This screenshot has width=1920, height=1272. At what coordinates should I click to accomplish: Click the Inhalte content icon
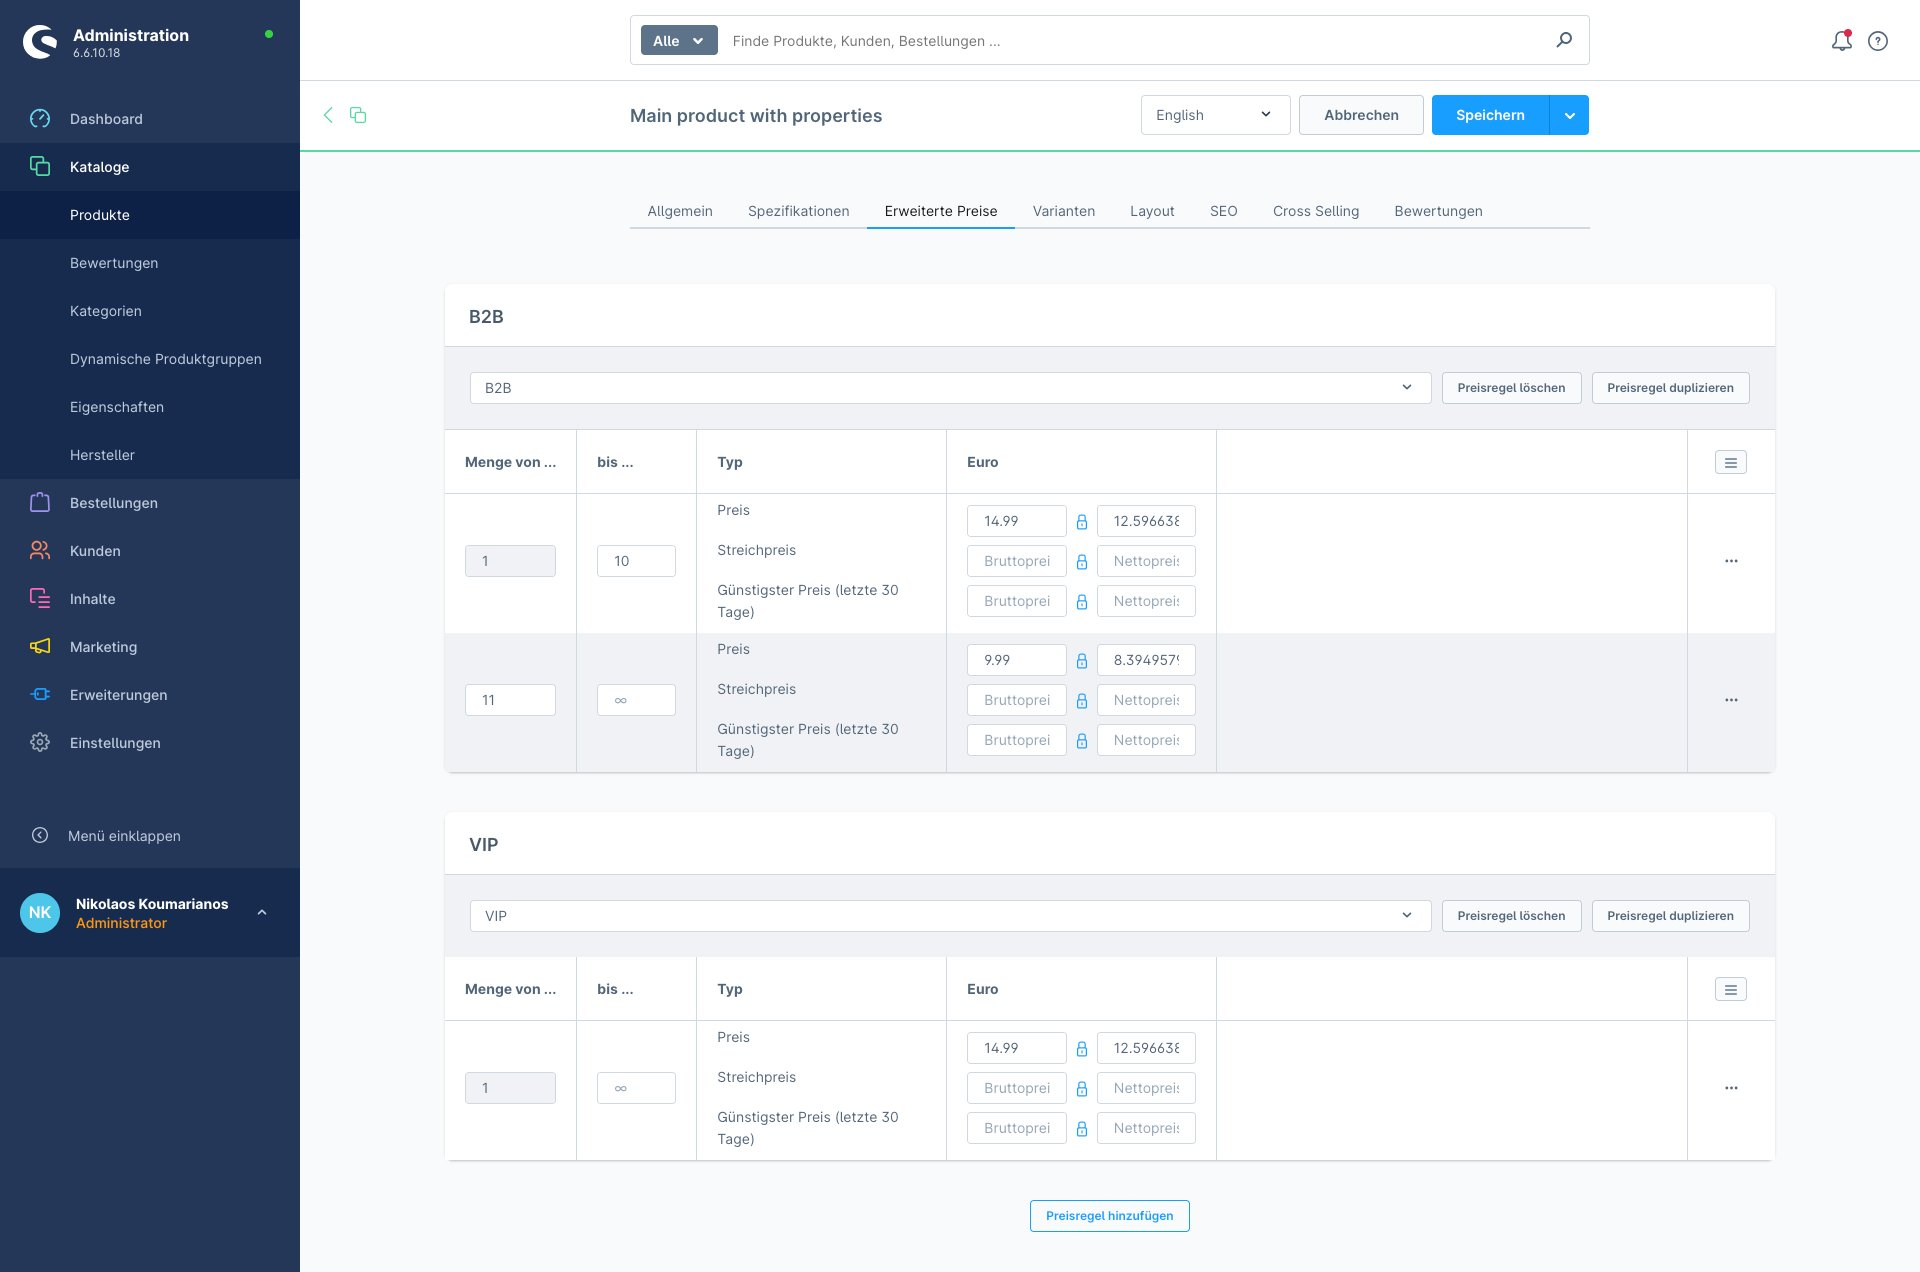(x=40, y=599)
